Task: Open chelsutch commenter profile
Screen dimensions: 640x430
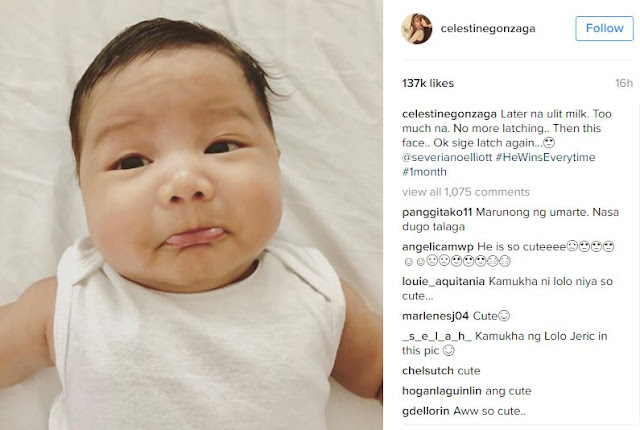Action: tap(428, 371)
